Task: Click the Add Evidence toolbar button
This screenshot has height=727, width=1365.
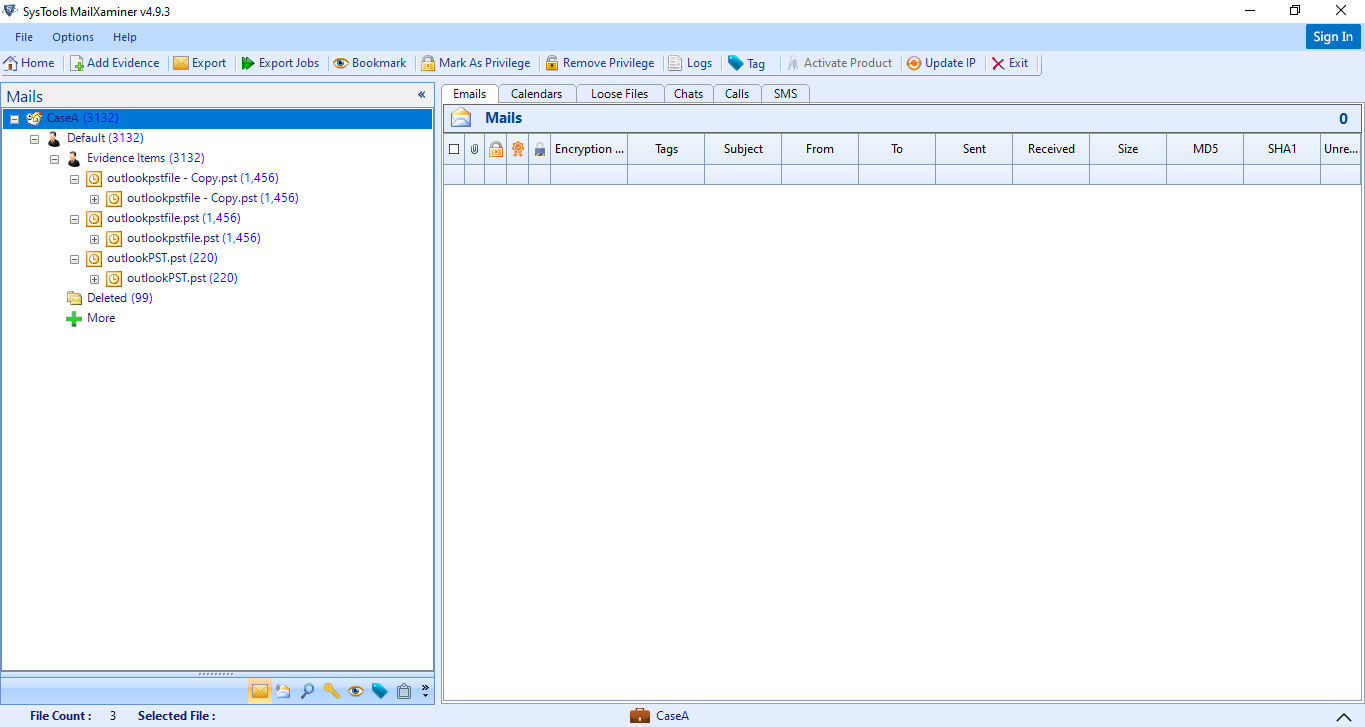Action: coord(115,63)
